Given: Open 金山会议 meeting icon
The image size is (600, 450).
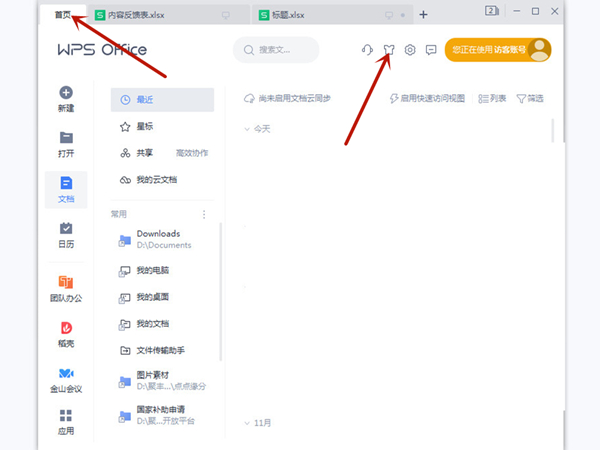Looking at the screenshot, I should click(66, 373).
